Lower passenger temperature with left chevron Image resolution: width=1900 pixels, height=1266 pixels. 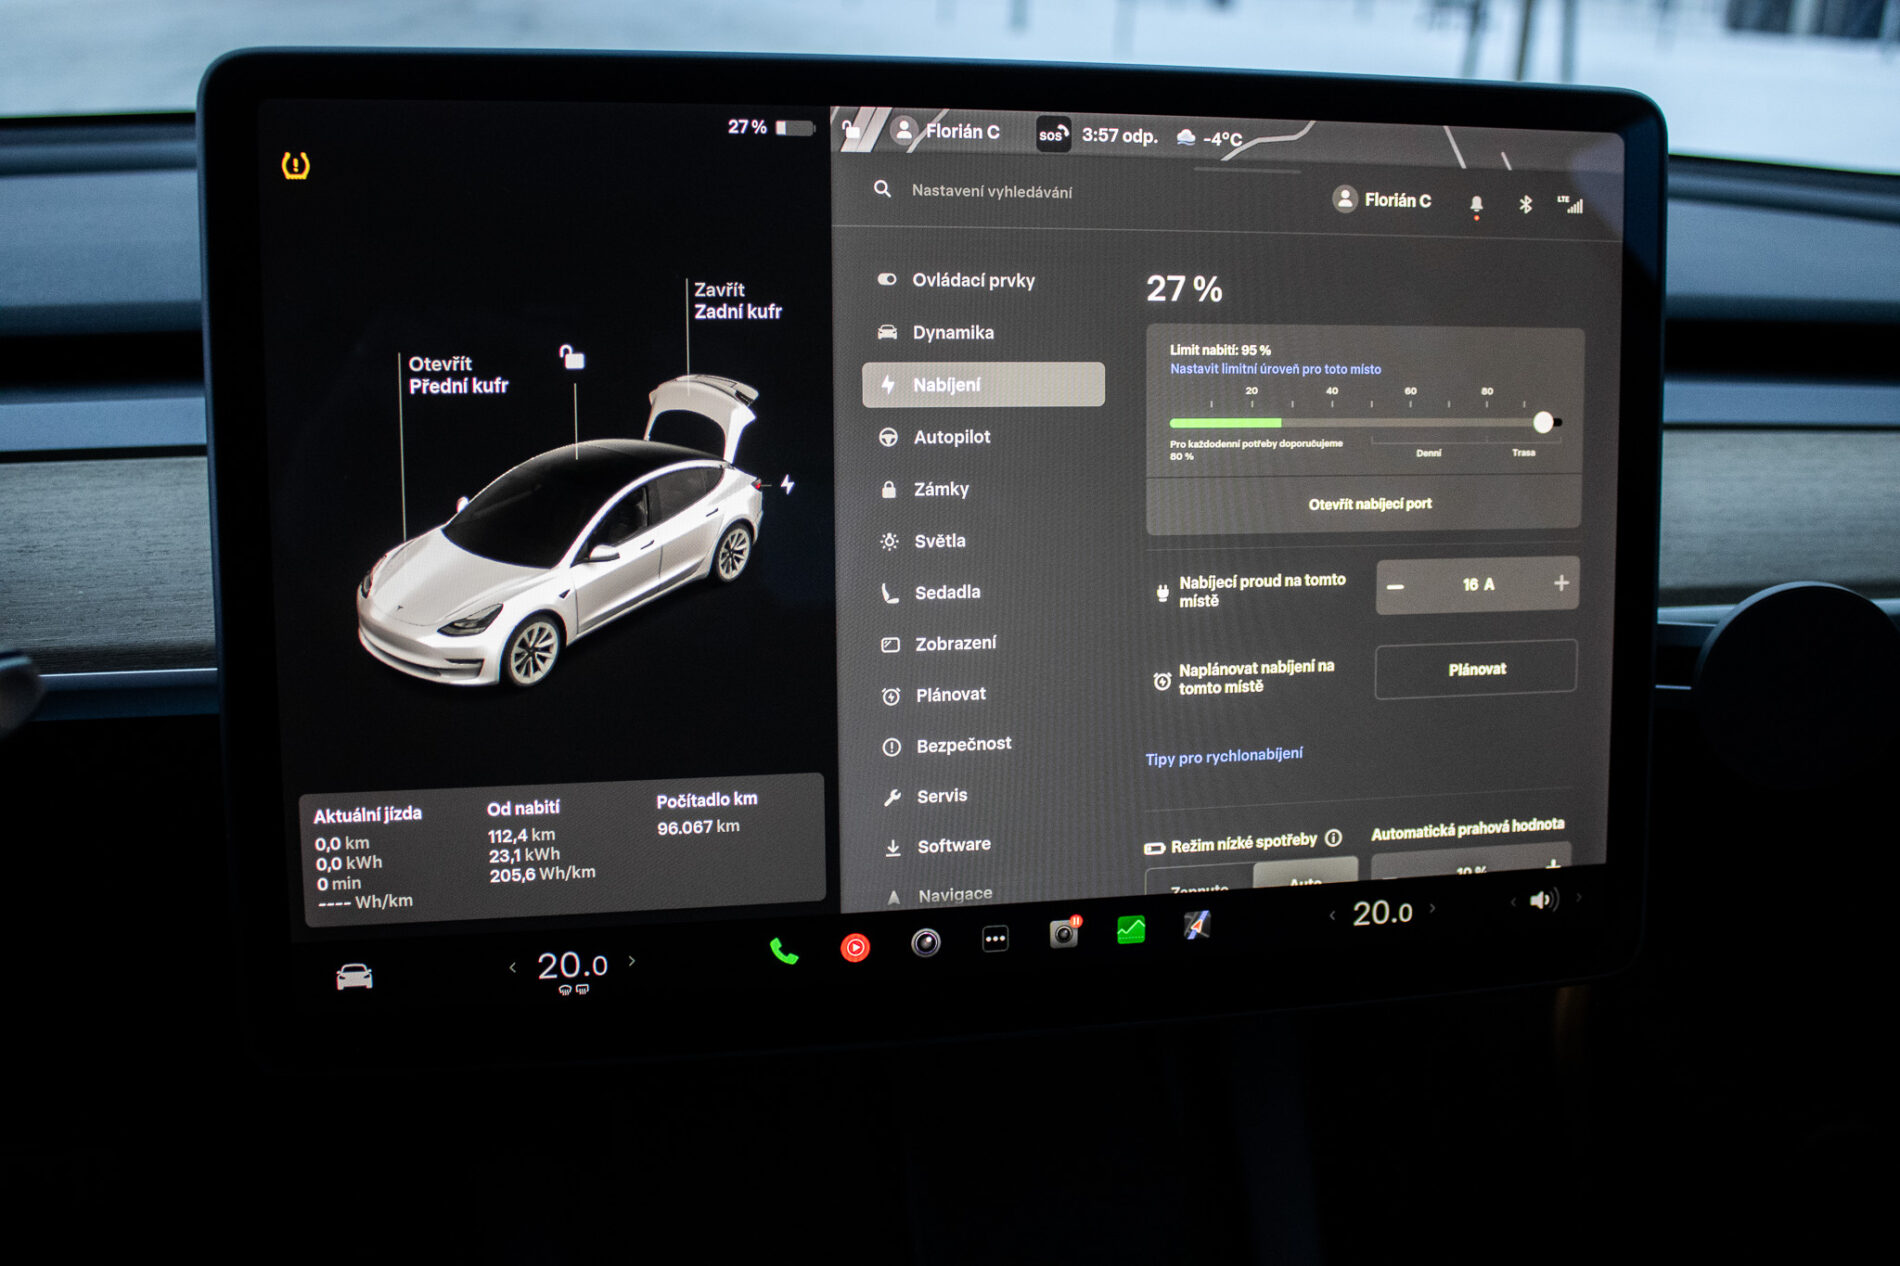(1332, 915)
